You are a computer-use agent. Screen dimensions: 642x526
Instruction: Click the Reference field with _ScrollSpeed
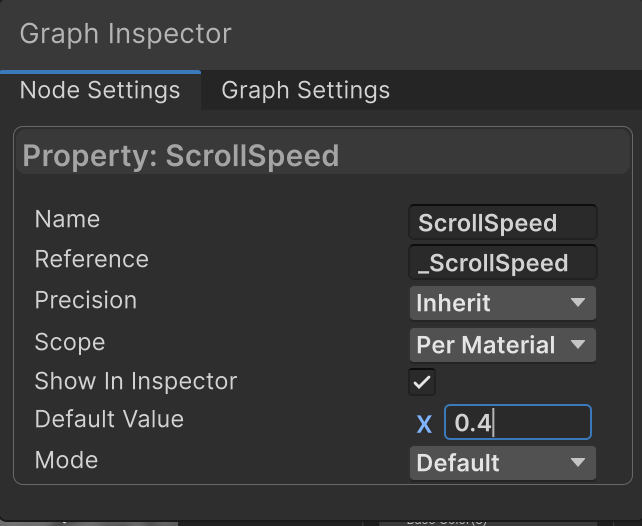click(x=502, y=263)
